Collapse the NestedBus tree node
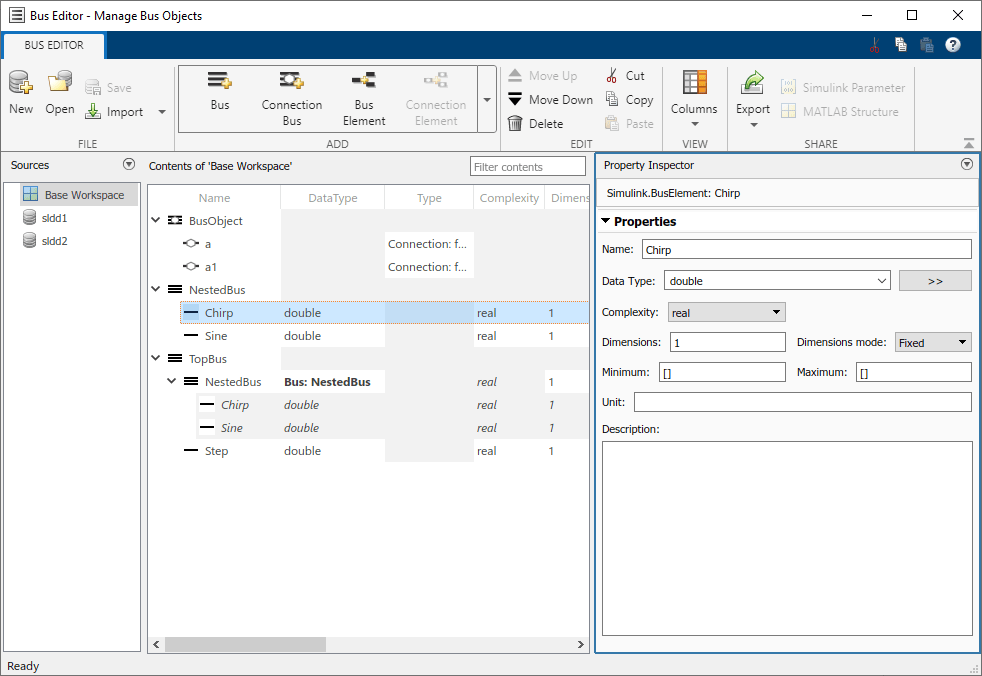The width and height of the screenshot is (982, 676). point(156,289)
